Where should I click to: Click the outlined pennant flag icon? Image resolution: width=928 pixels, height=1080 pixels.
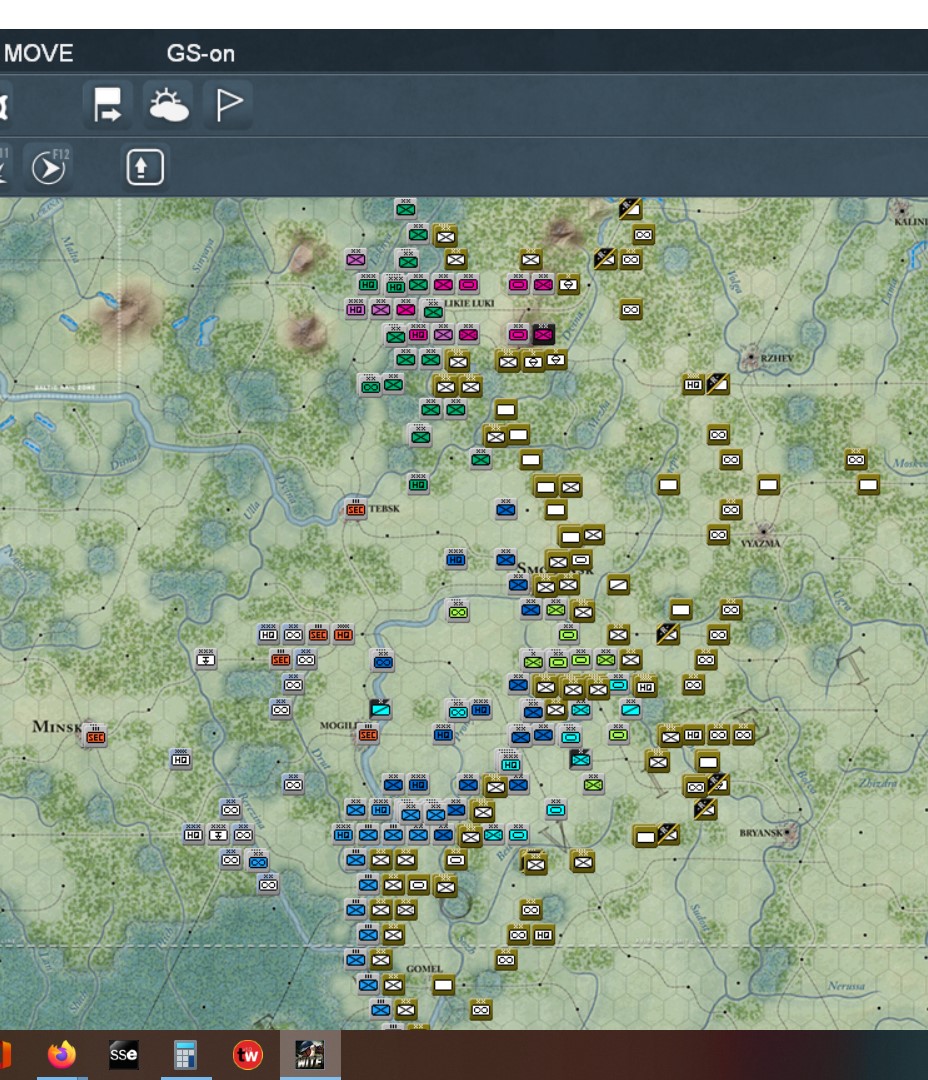point(228,105)
